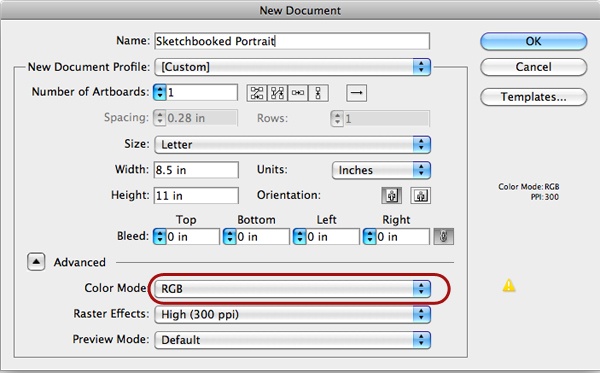Click the Top bleed stepper arrows
600x373 pixels.
(x=159, y=236)
